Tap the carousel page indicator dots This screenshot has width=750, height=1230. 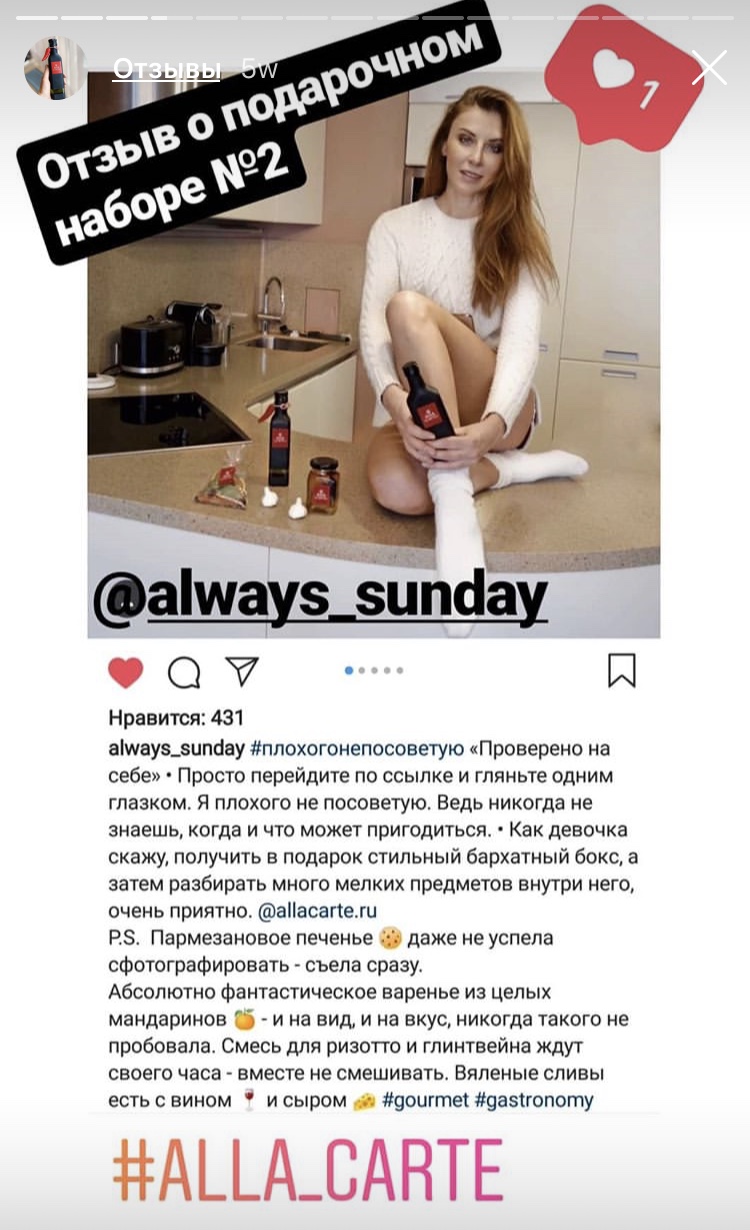pyautogui.click(x=374, y=670)
